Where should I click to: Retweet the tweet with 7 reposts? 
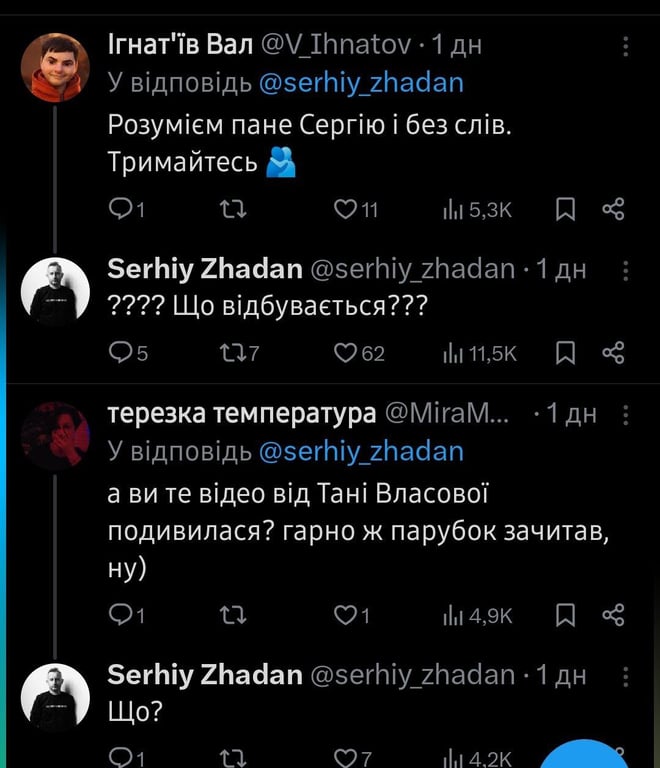pyautogui.click(x=232, y=352)
